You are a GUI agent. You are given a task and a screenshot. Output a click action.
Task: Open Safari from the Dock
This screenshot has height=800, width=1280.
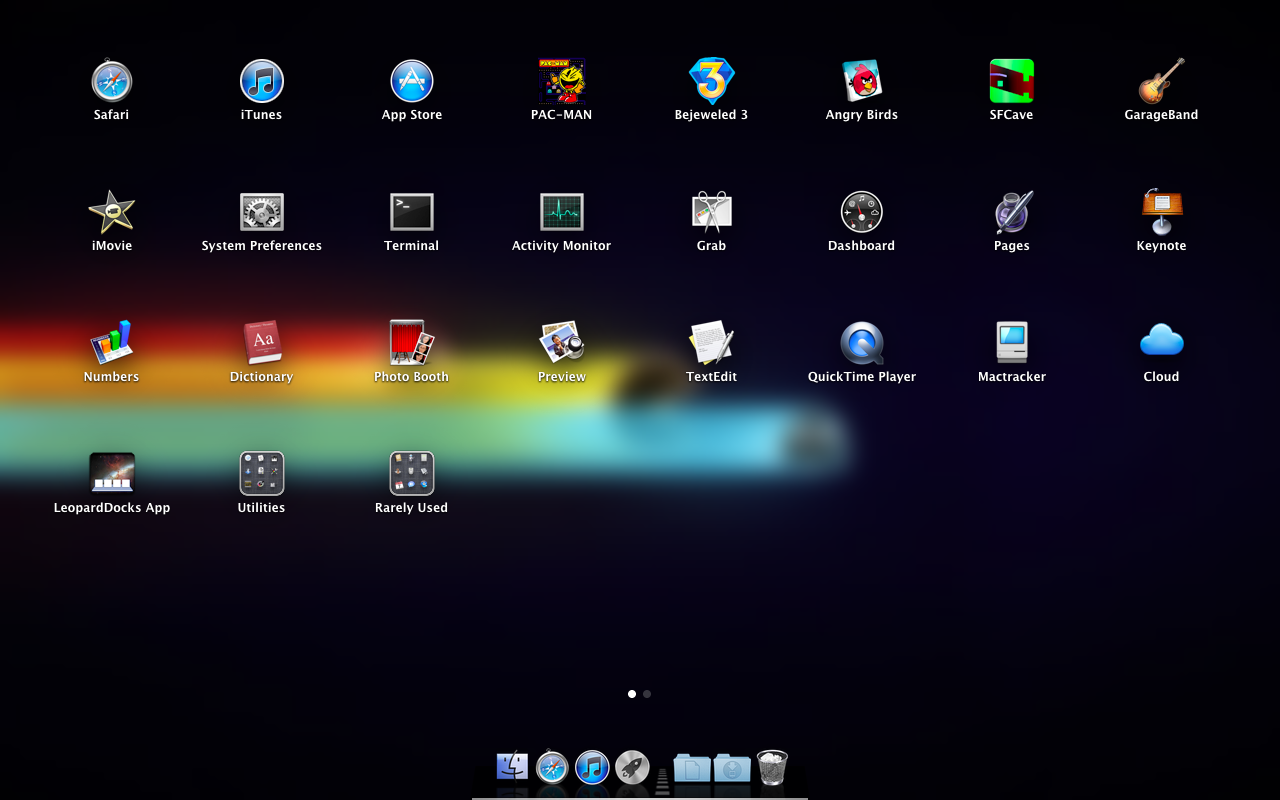[552, 767]
